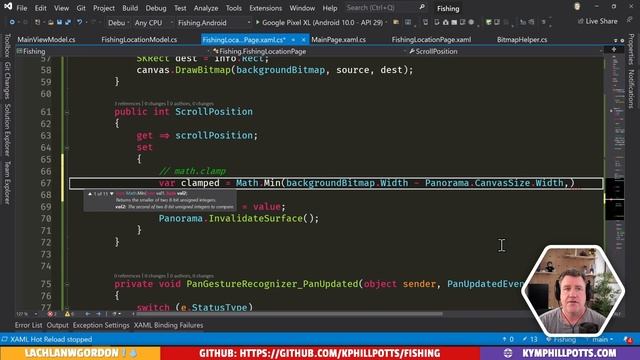The width and height of the screenshot is (640, 360).
Task: Click the Visual Studio logo icon
Action: (7, 7)
